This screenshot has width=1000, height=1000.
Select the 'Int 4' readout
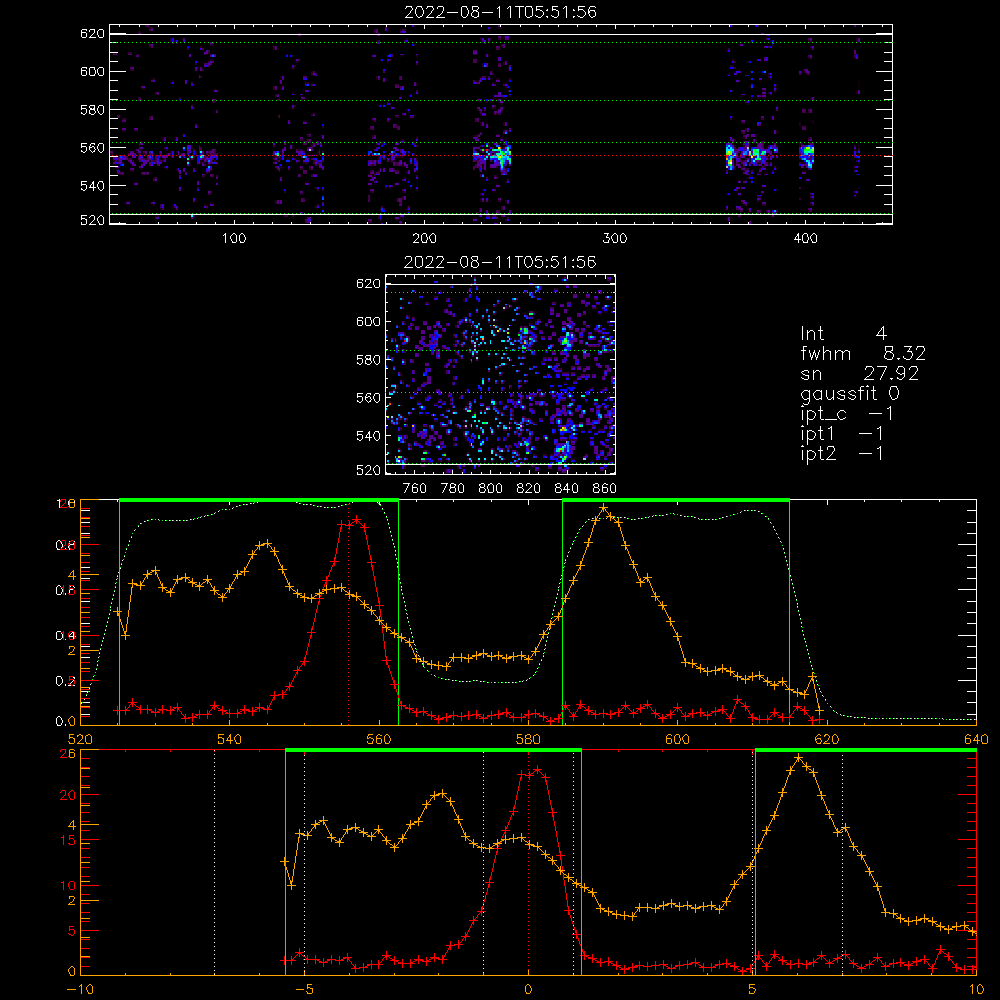pyautogui.click(x=843, y=333)
